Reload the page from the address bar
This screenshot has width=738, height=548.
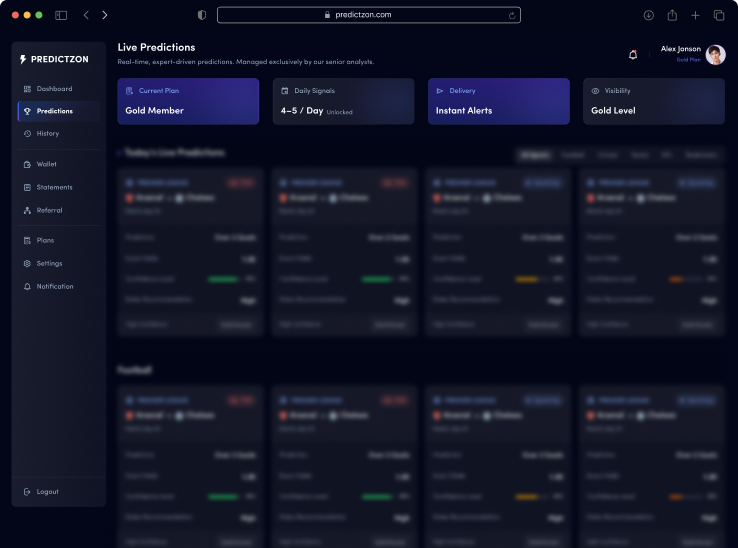pos(512,15)
